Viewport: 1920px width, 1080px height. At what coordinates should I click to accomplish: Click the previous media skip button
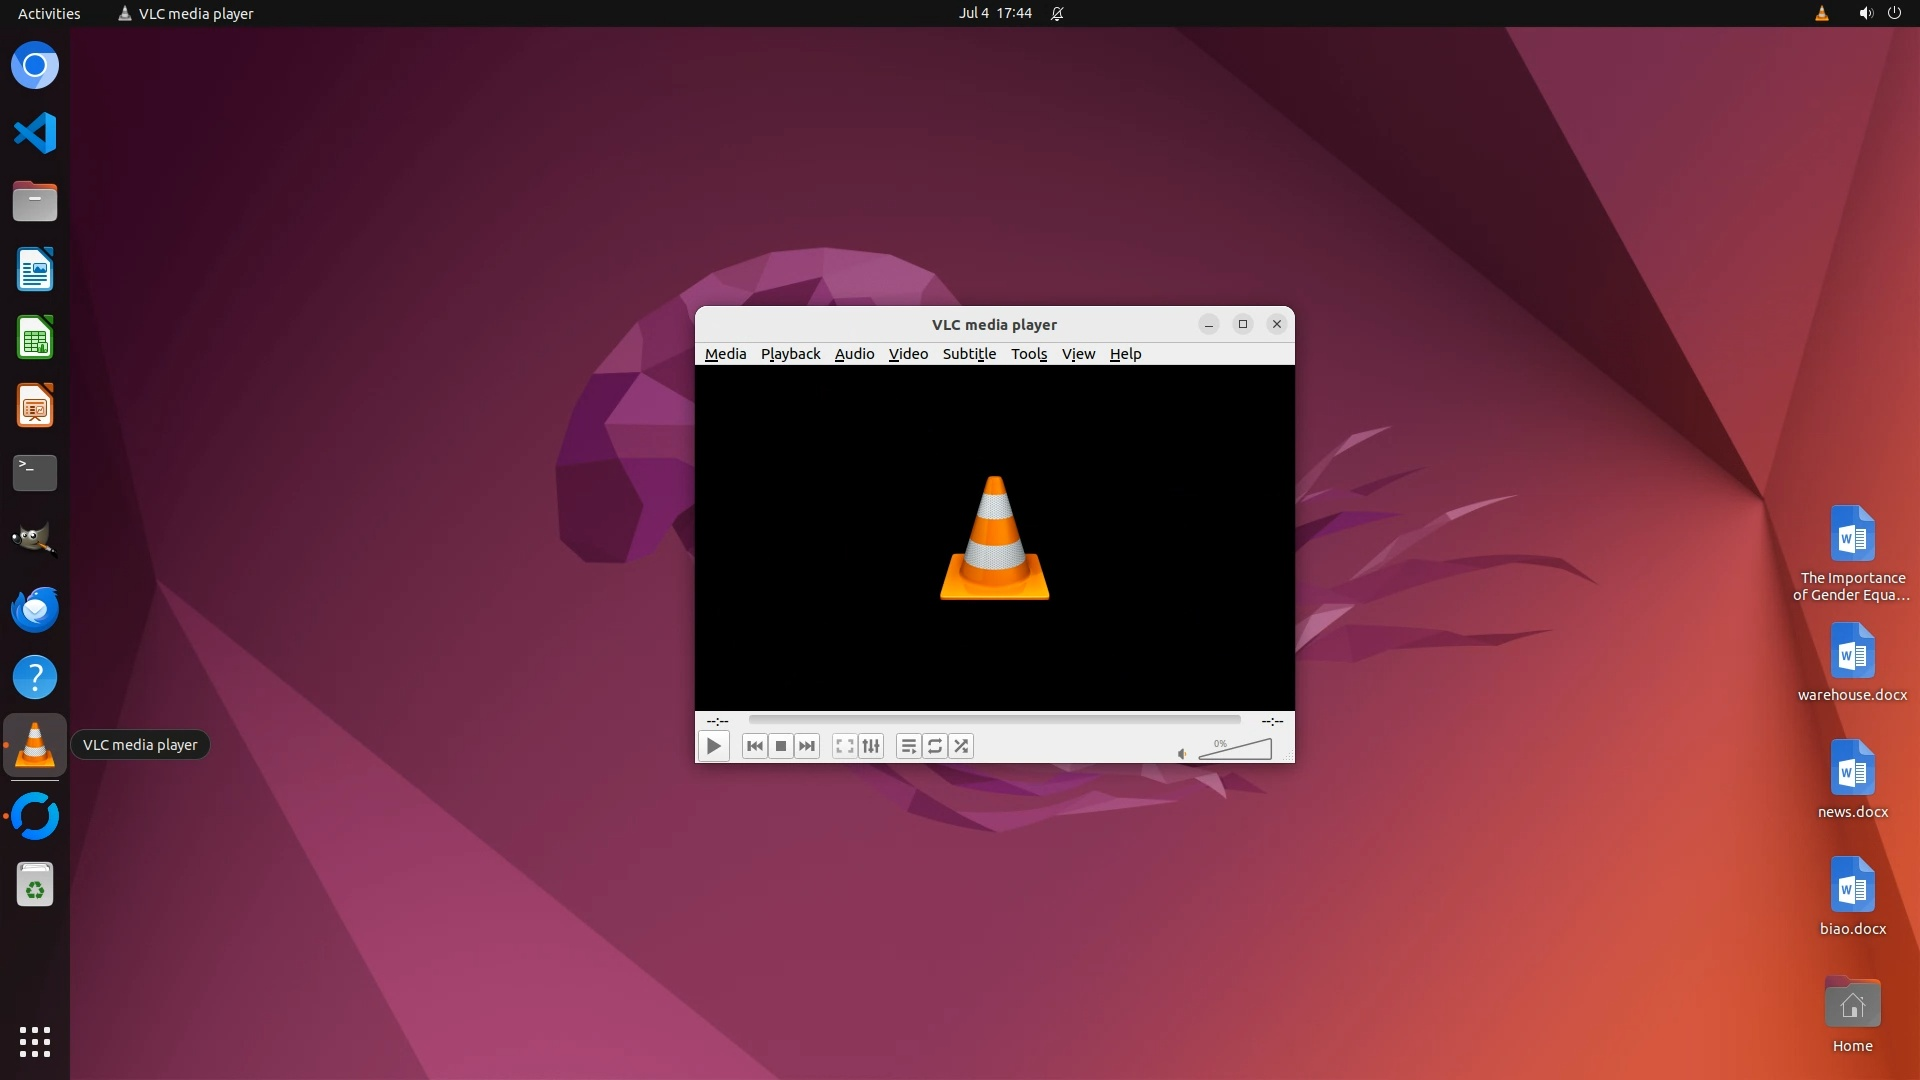[x=754, y=746]
